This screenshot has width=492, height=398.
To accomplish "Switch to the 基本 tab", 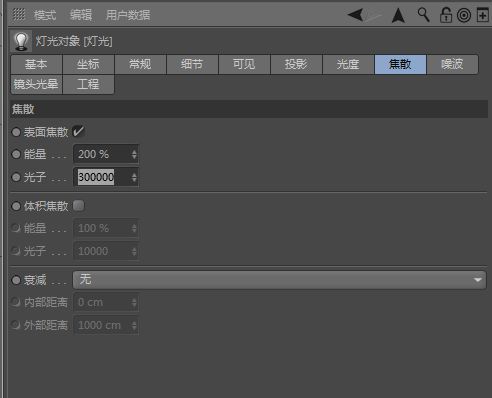I will click(x=36, y=64).
